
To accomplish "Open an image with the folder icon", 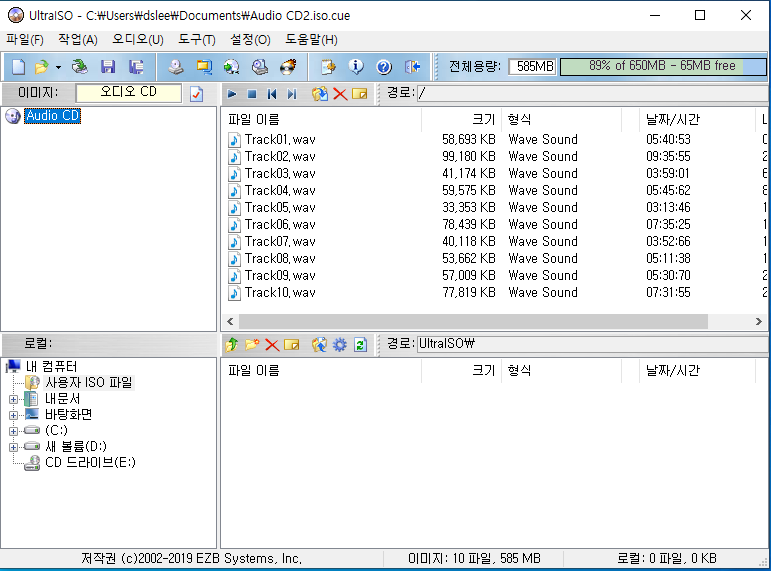I will (42, 67).
